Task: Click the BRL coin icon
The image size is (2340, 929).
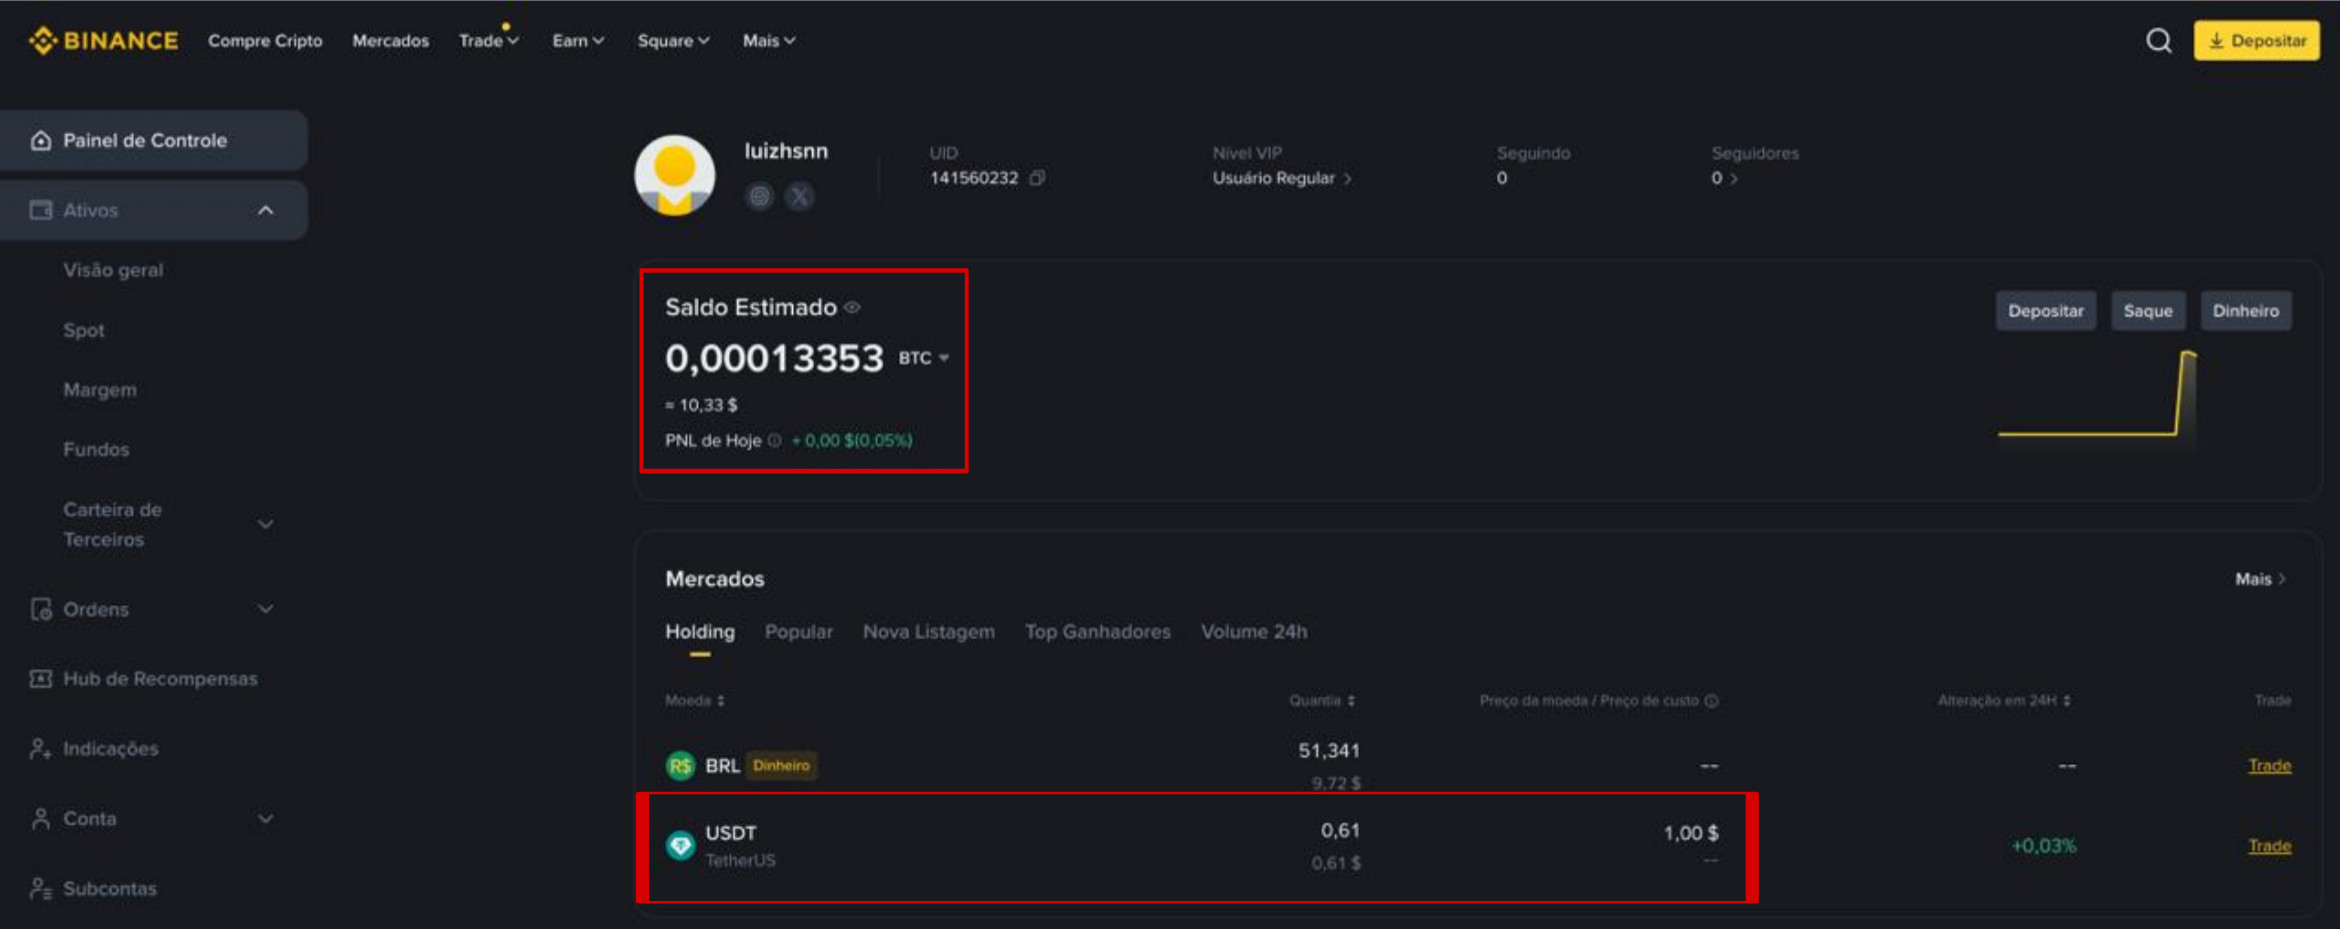Action: 680,766
